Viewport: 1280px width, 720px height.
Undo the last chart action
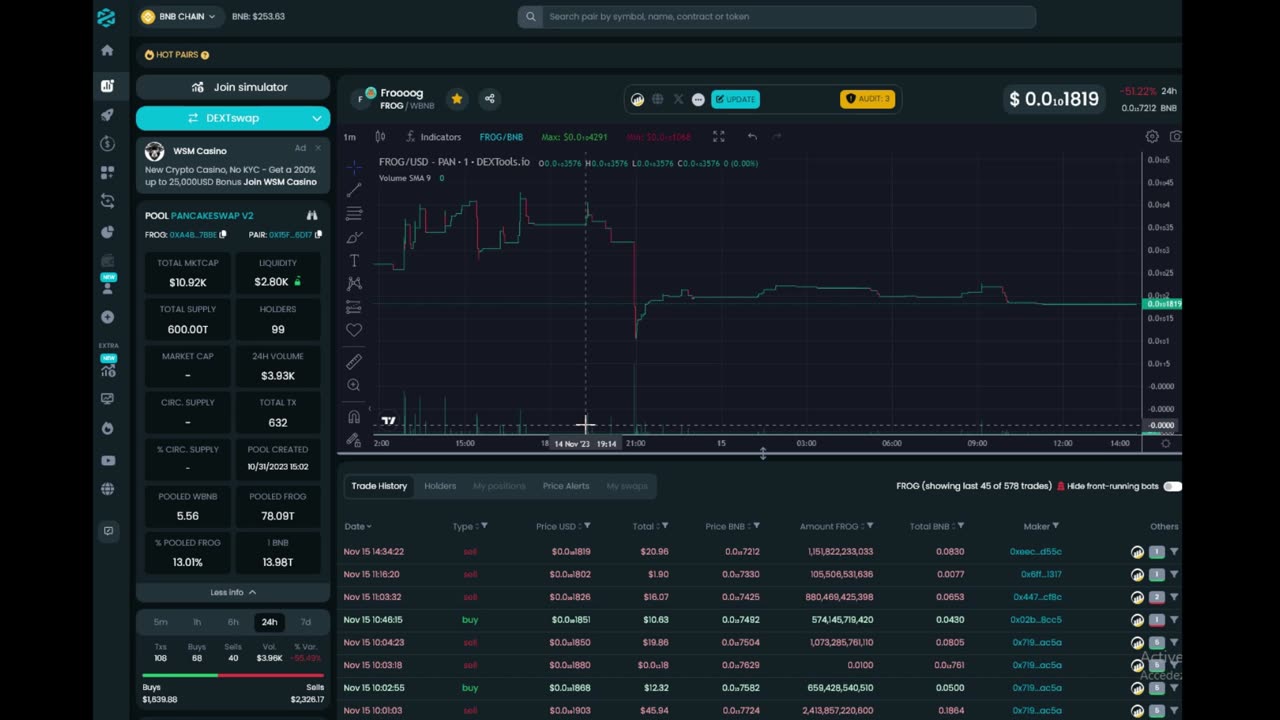(x=752, y=136)
